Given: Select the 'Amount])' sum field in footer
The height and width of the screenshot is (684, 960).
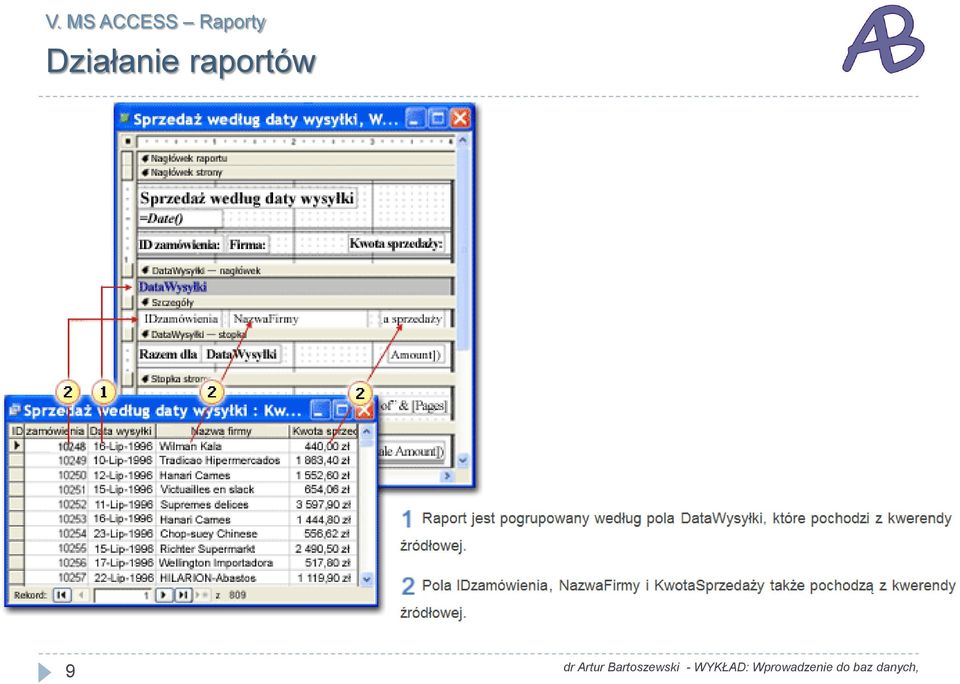Looking at the screenshot, I should click(x=415, y=355).
